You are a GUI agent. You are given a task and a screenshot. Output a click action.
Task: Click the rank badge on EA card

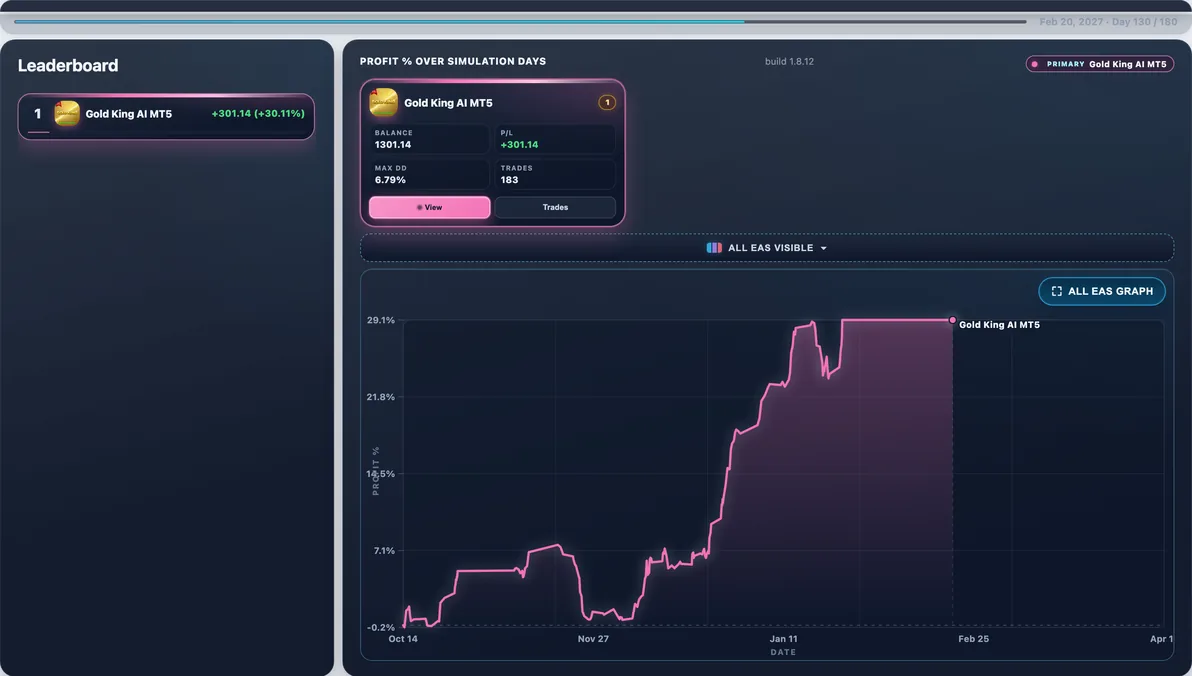tap(607, 103)
